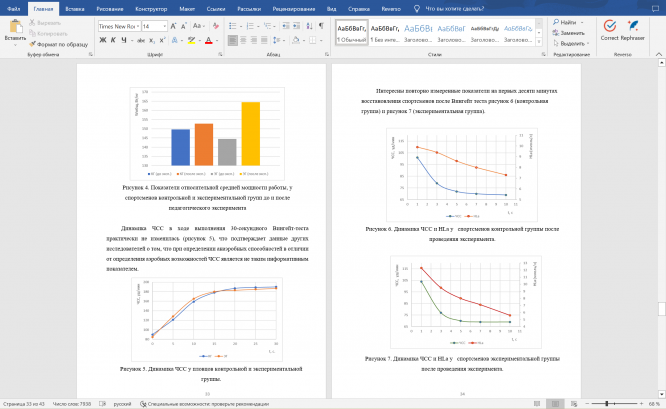Click the Paste (Вставить) icon
666x409 pixels.
coord(14,29)
